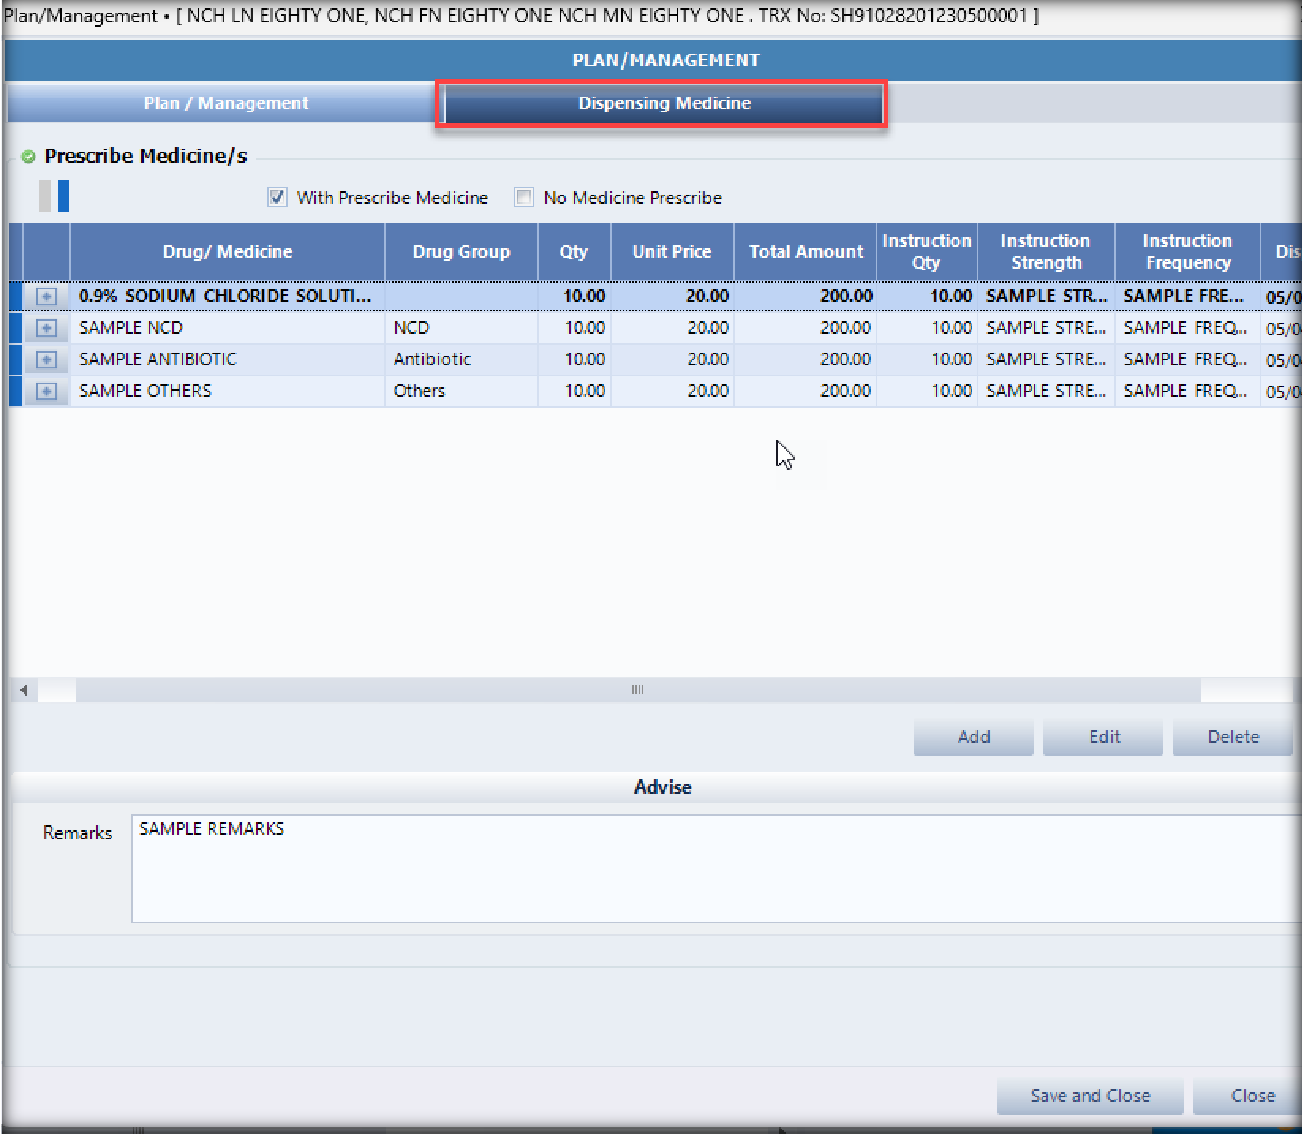Click the green icon beside Prescribe Medicine/s

[x=28, y=157]
